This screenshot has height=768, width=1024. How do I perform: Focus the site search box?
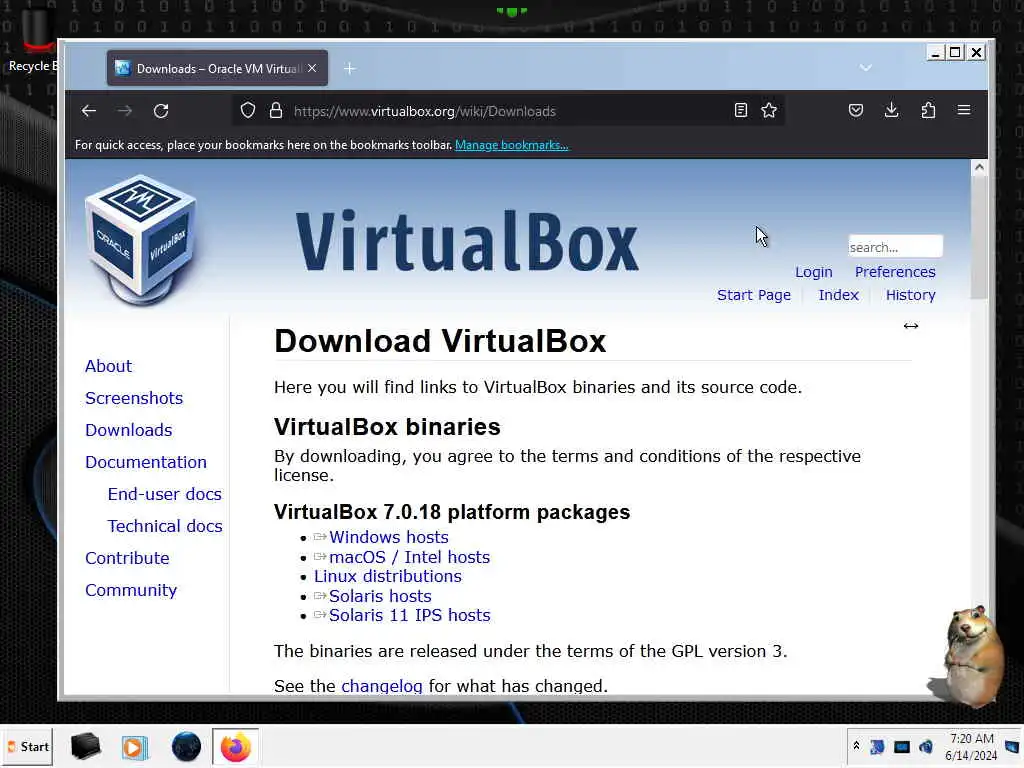tap(895, 247)
